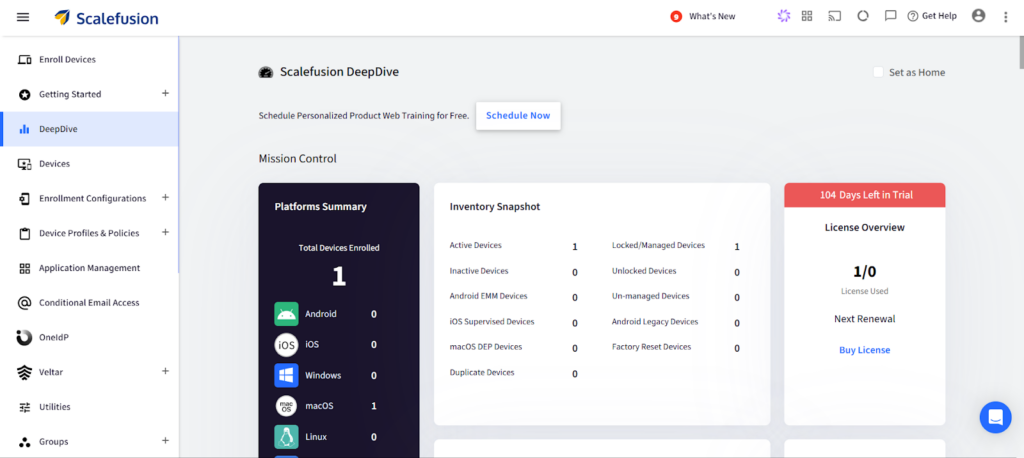This screenshot has height=458, width=1024.
Task: Click the Locked/Managed Devices label
Action: coord(658,246)
